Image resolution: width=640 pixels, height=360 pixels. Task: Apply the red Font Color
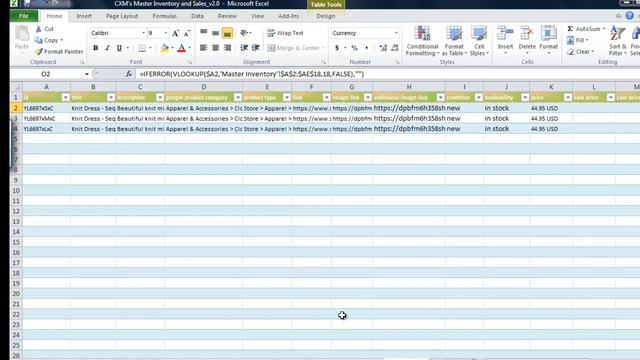182,48
